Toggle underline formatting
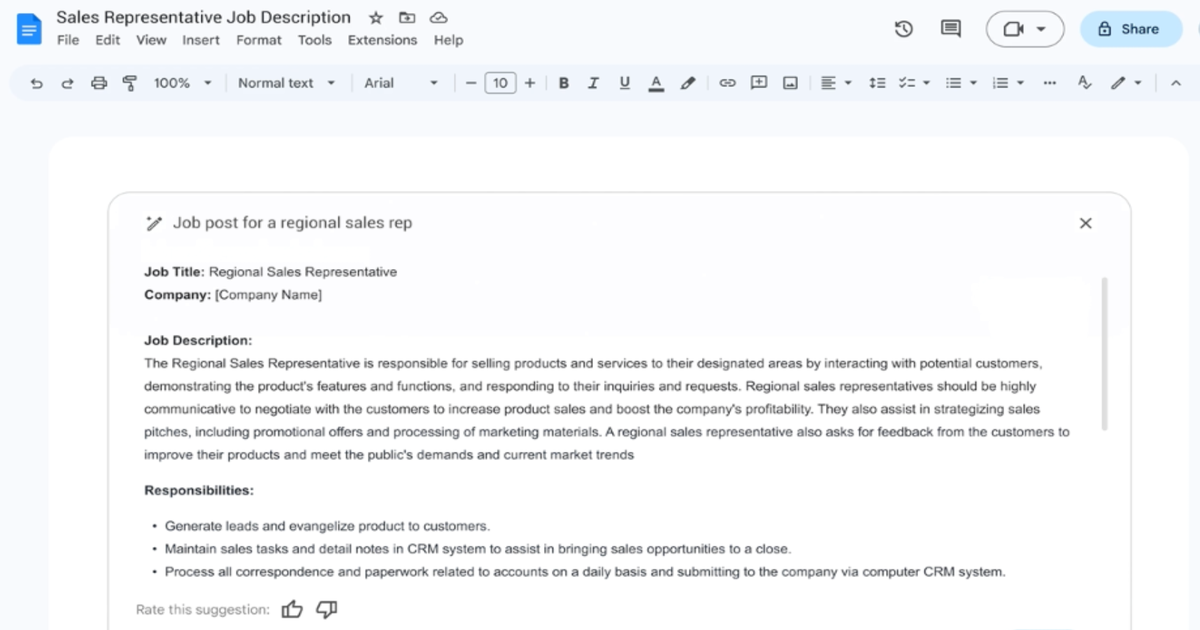 coord(624,83)
